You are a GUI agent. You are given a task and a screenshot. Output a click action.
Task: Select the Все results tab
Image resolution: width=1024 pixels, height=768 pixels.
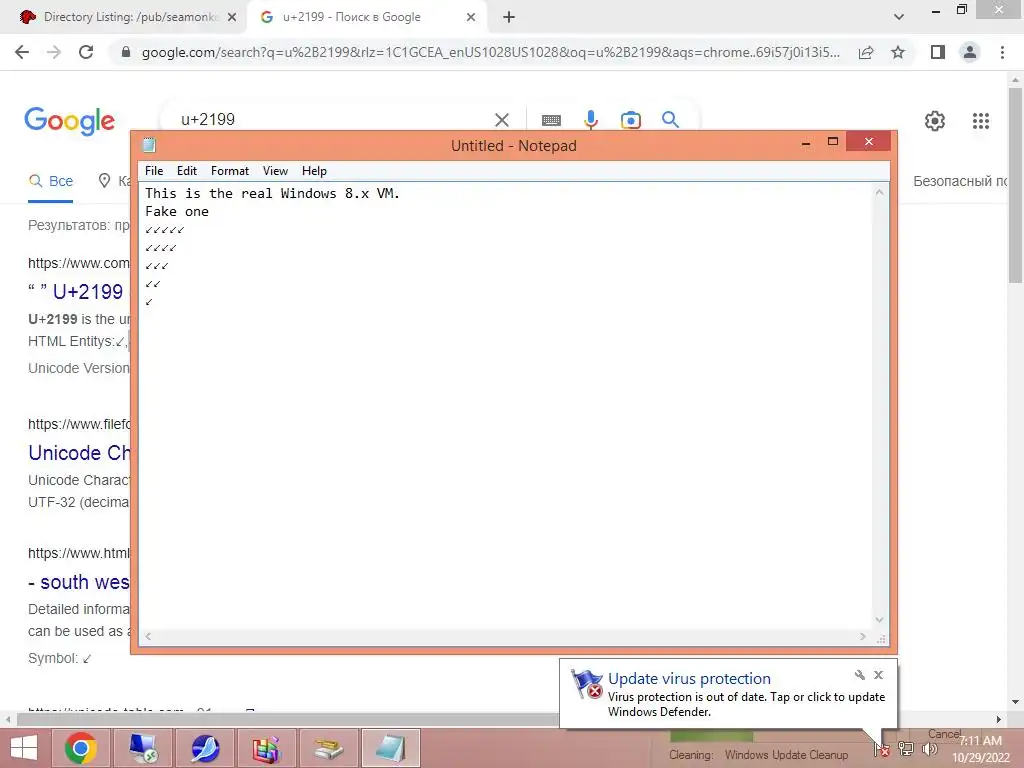[x=51, y=181]
